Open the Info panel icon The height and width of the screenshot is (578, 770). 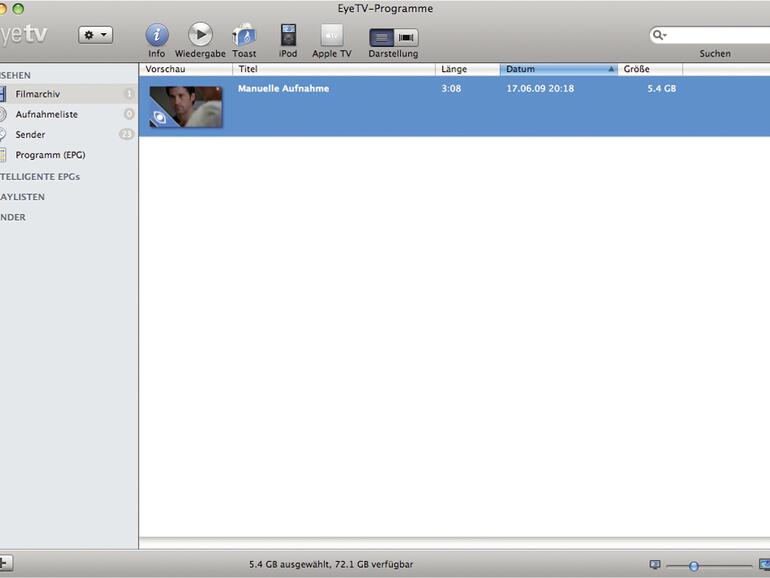pos(157,35)
